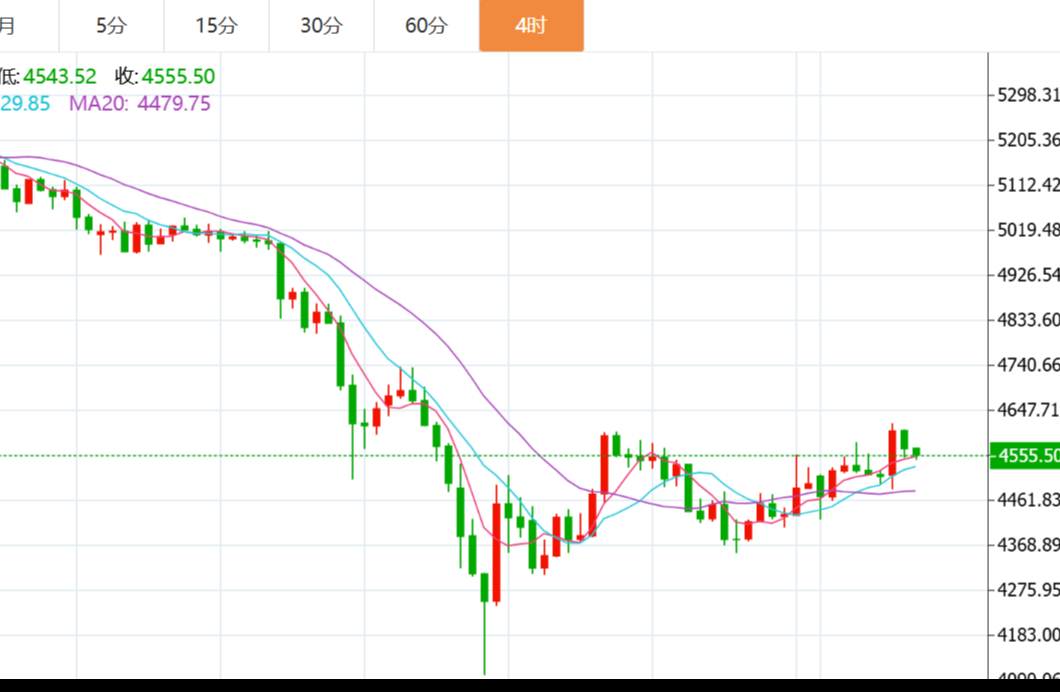
Task: Click the 4368.89 price axis label
Action: [1028, 545]
